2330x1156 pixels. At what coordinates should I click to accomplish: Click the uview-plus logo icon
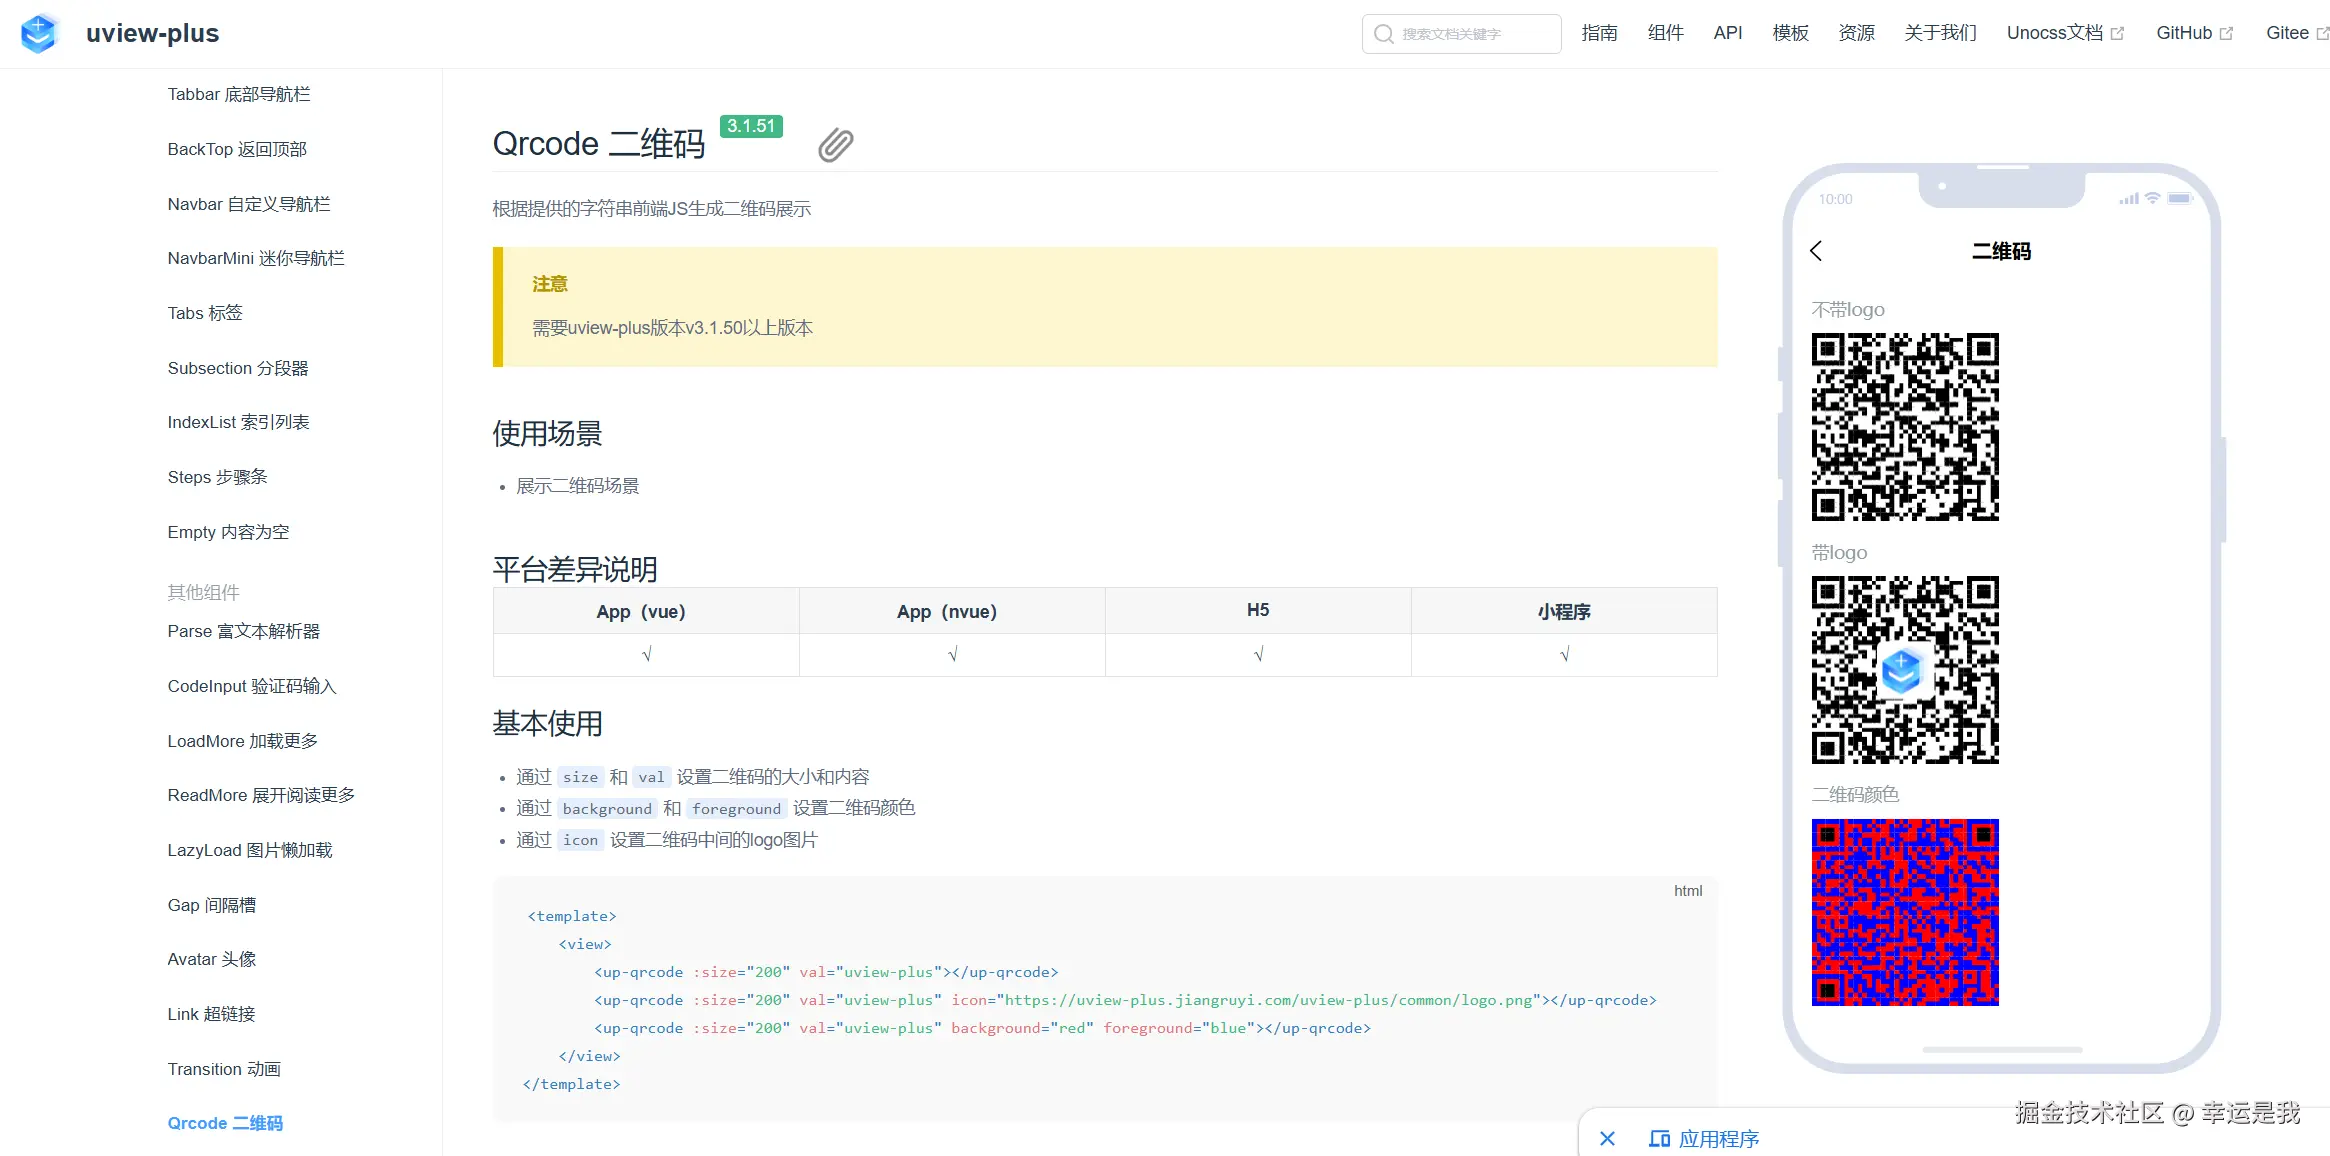point(39,33)
